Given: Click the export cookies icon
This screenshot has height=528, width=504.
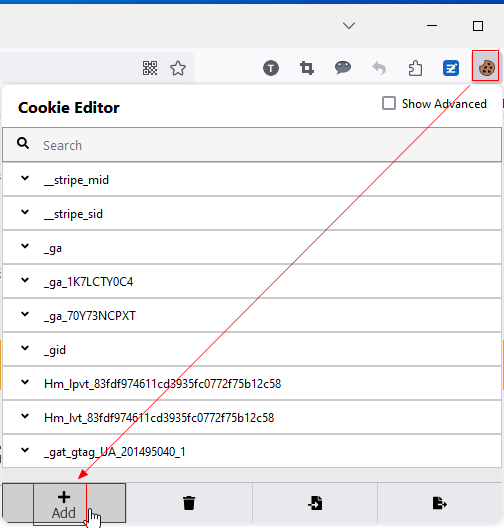Looking at the screenshot, I should tap(439, 503).
